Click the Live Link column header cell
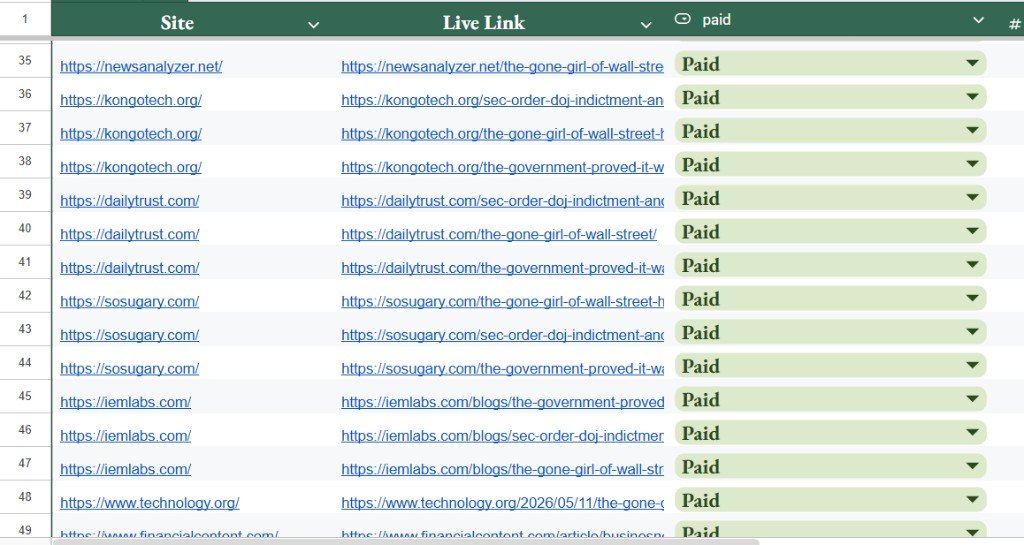The width and height of the screenshot is (1024, 545). (x=502, y=20)
